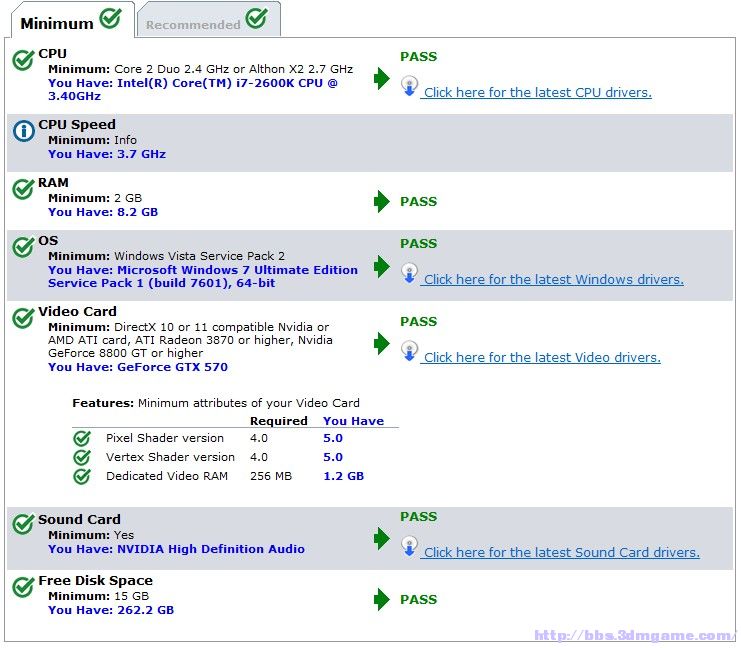Click the RAM row pass checkmark icon
The width and height of the screenshot is (741, 648).
(23, 189)
